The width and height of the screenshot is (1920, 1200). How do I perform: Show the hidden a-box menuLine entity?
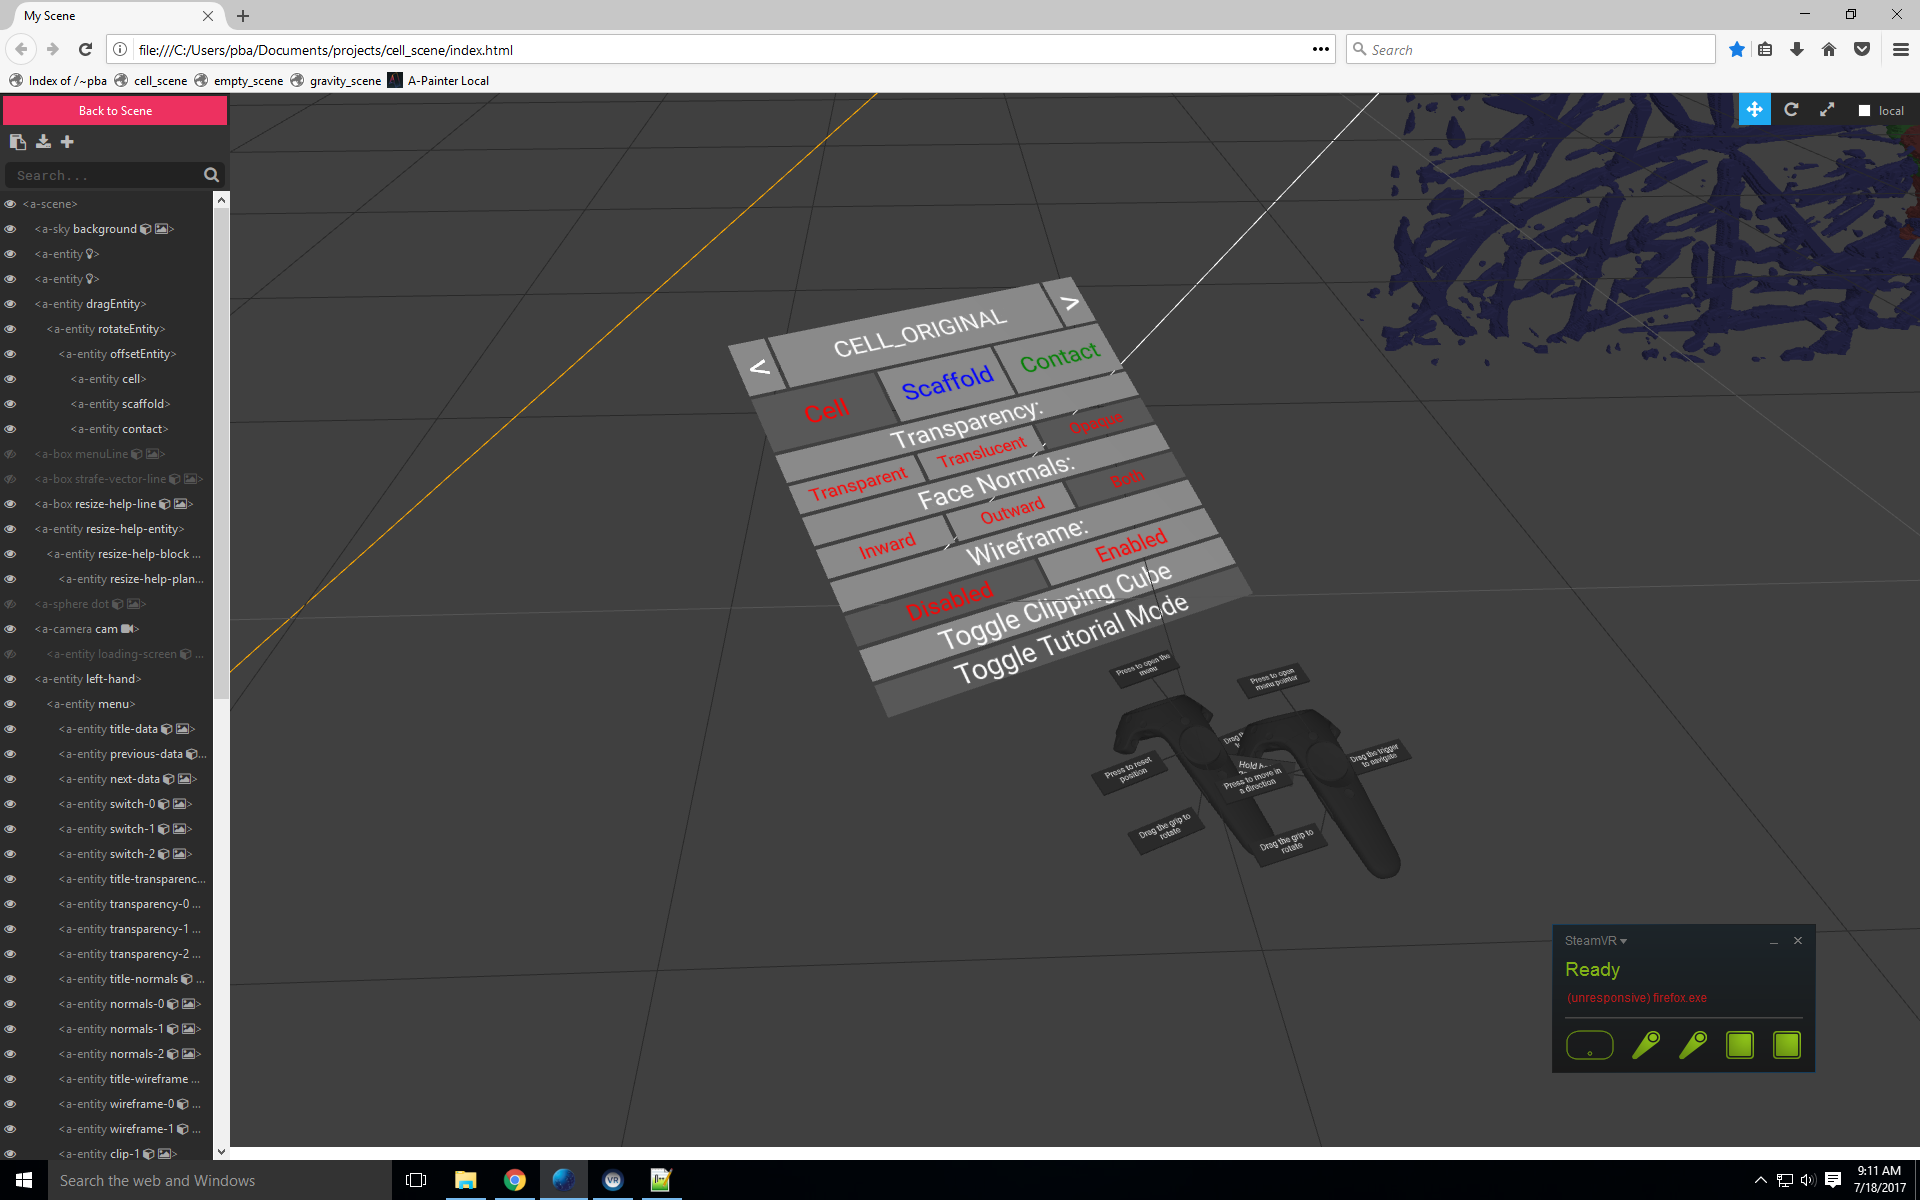pyautogui.click(x=10, y=454)
